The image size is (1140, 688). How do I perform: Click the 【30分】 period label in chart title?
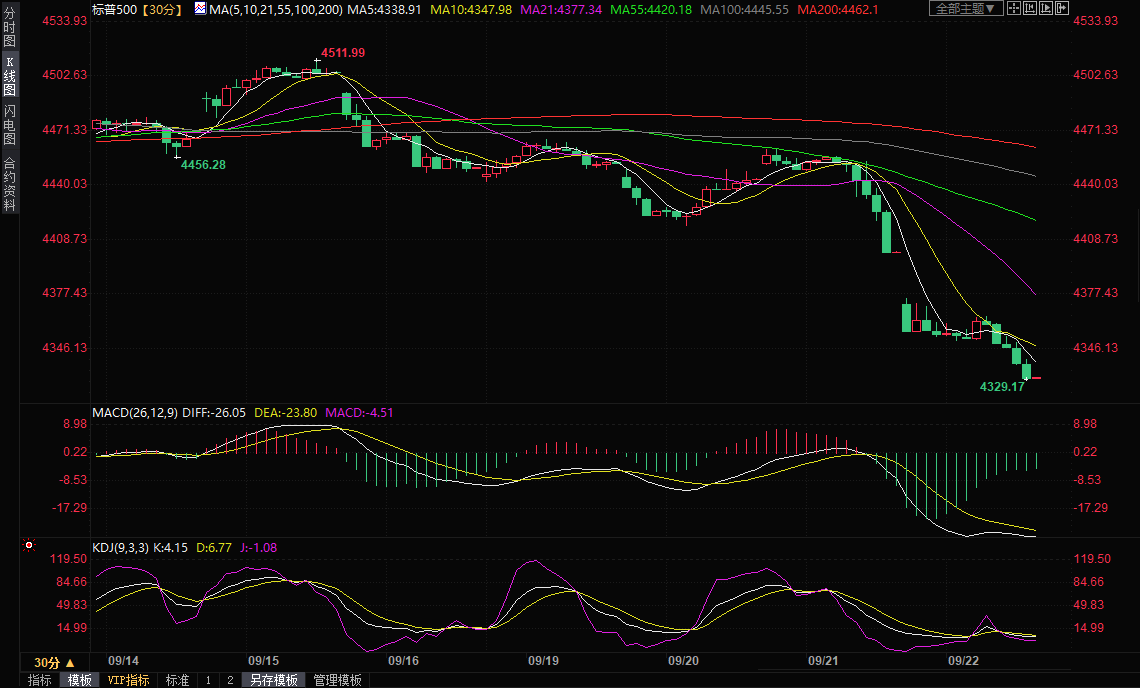tap(158, 9)
